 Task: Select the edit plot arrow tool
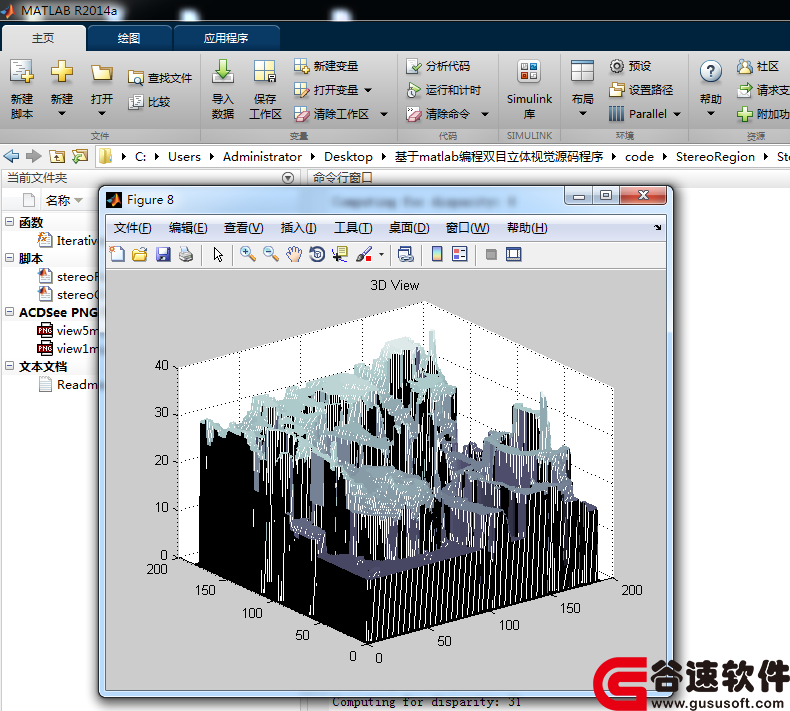pyautogui.click(x=218, y=254)
